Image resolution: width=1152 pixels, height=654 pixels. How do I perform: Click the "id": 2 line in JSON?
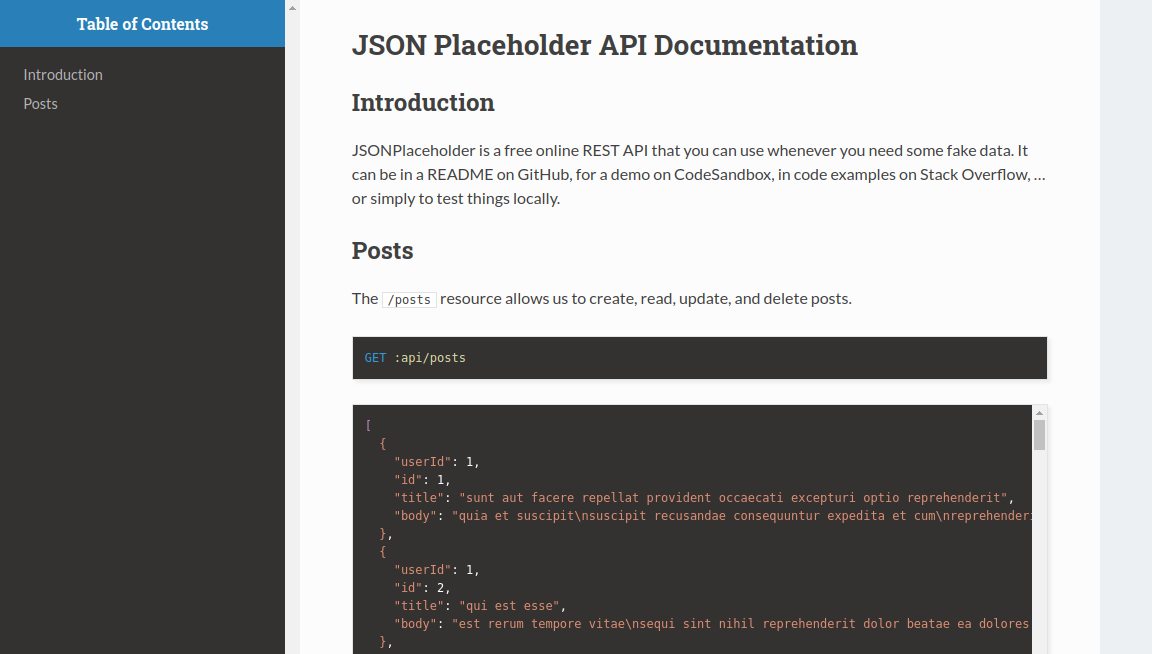pyautogui.click(x=422, y=588)
